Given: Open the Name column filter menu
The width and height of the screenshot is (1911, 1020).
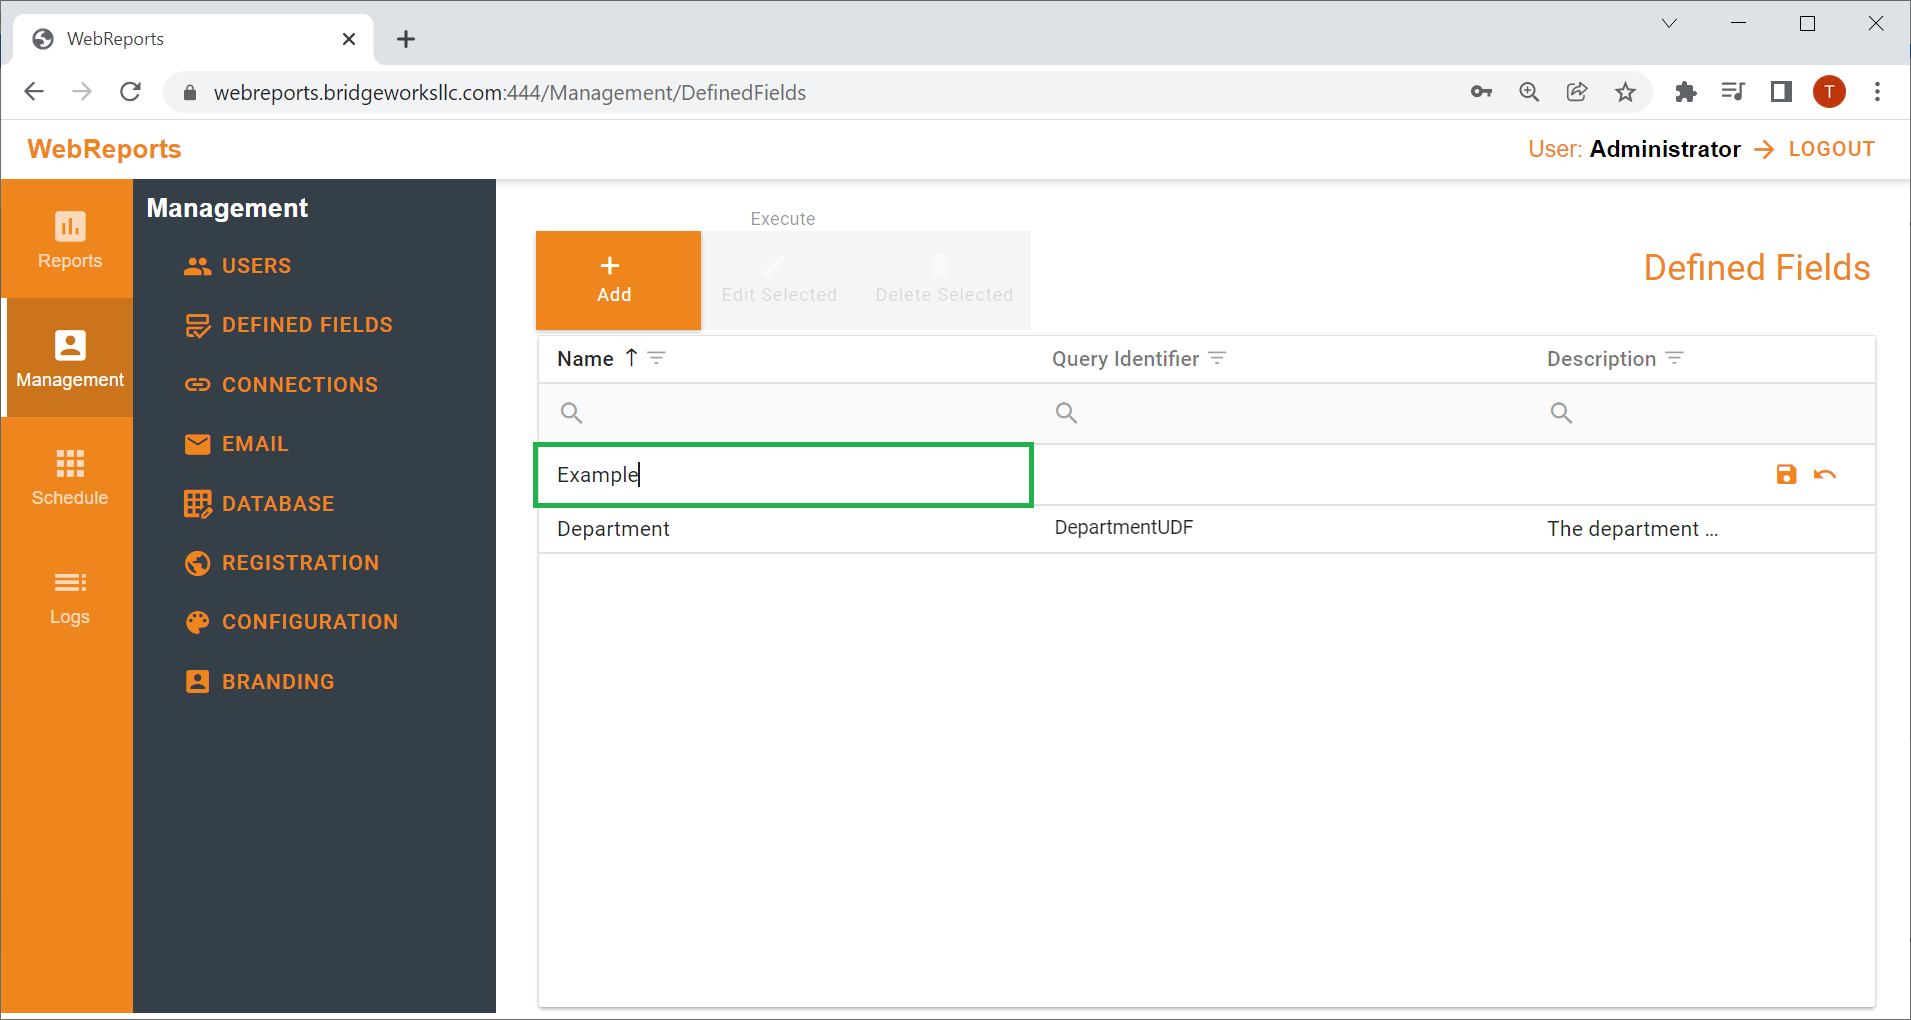Looking at the screenshot, I should [657, 358].
